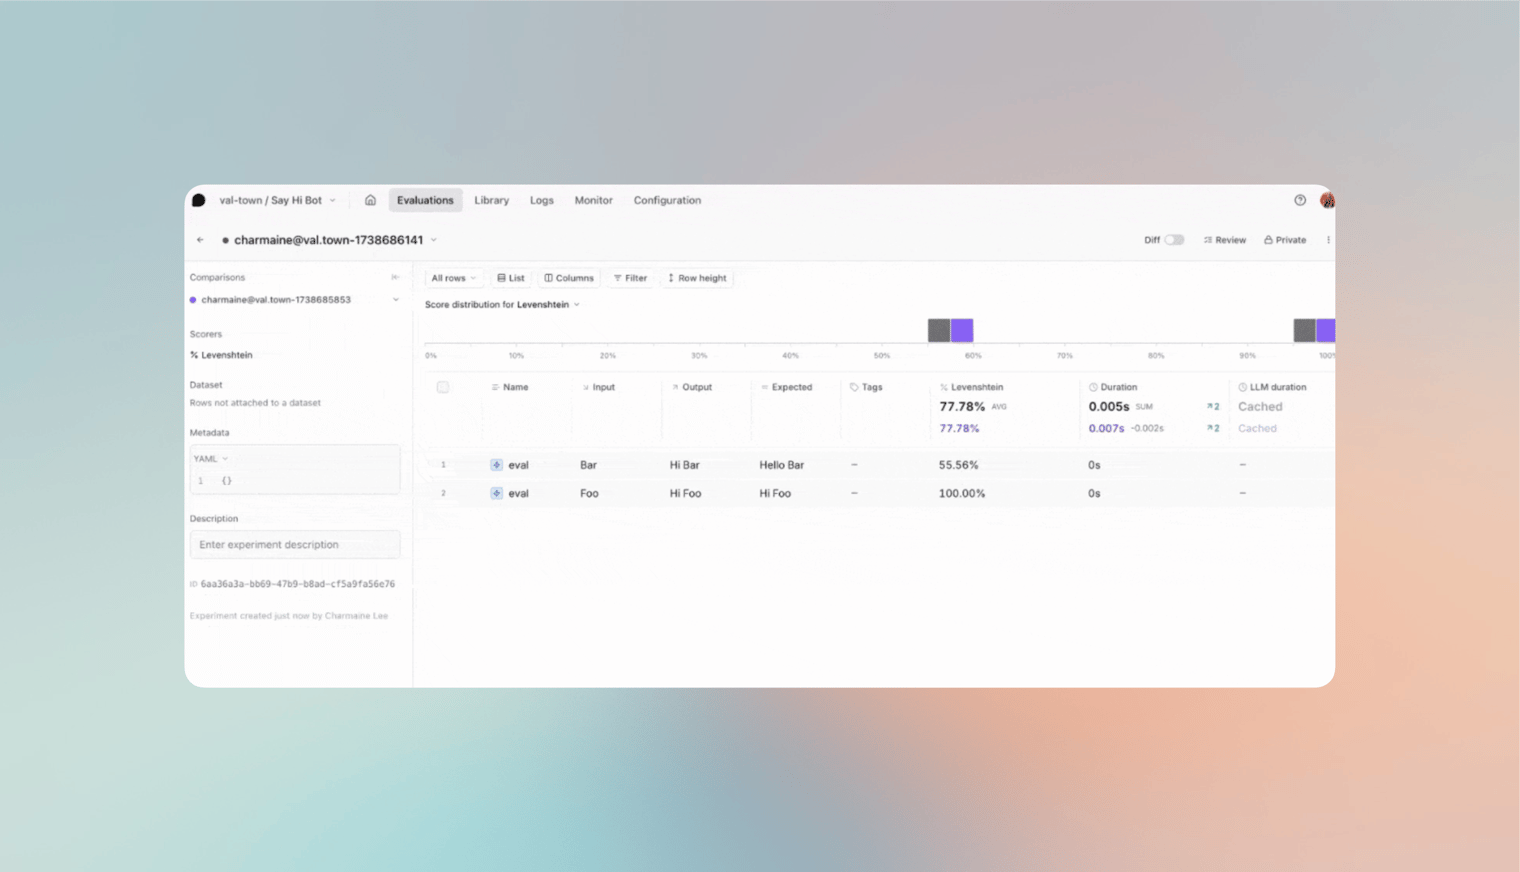
Task: Expand the val-town / Say Hi Bot project selector
Action: pos(277,200)
